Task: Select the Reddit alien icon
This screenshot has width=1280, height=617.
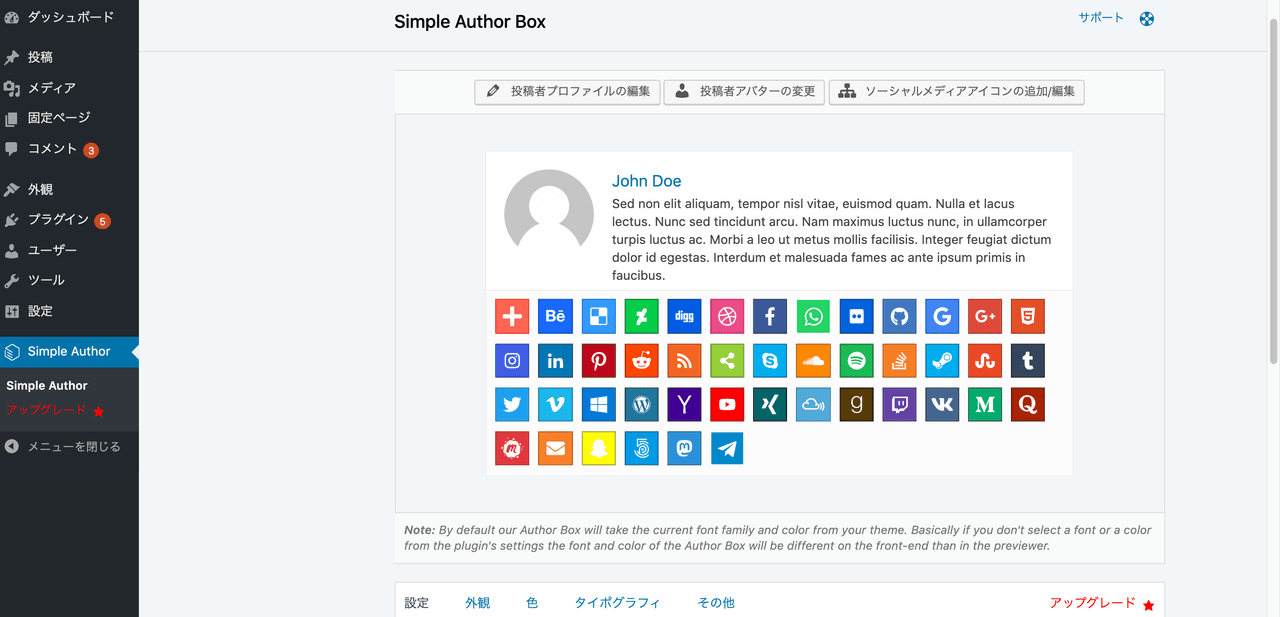Action: click(641, 361)
